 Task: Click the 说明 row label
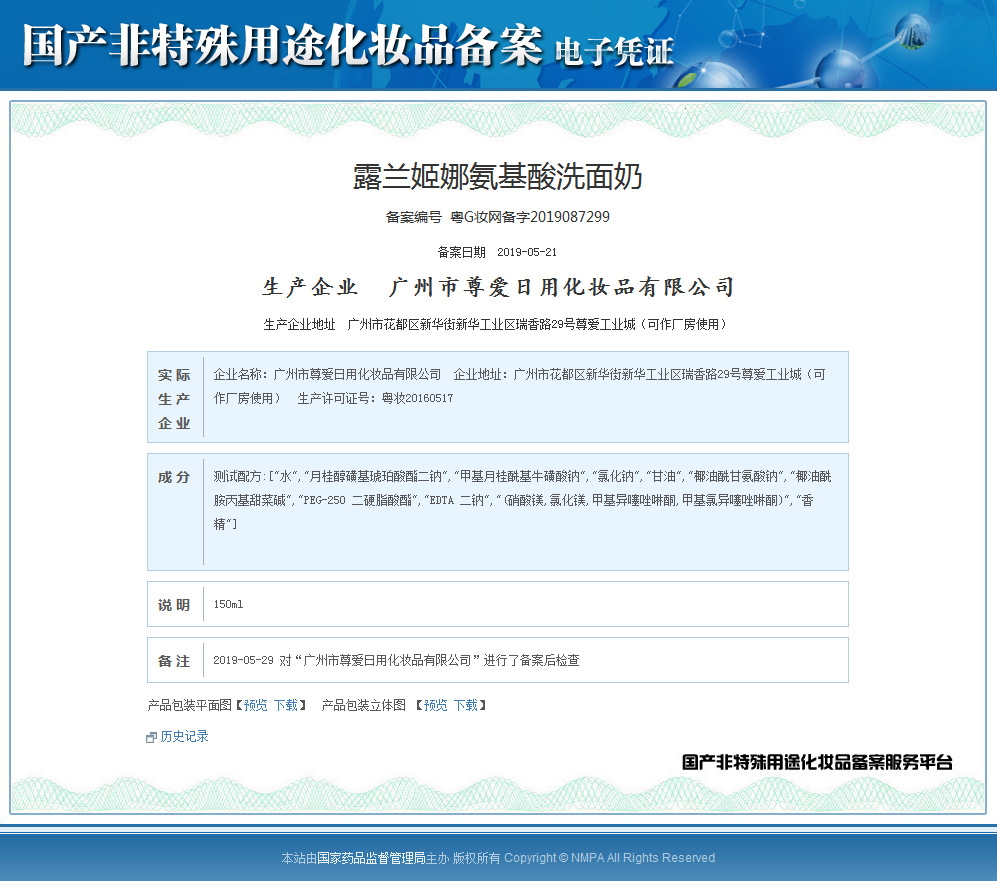(x=174, y=605)
